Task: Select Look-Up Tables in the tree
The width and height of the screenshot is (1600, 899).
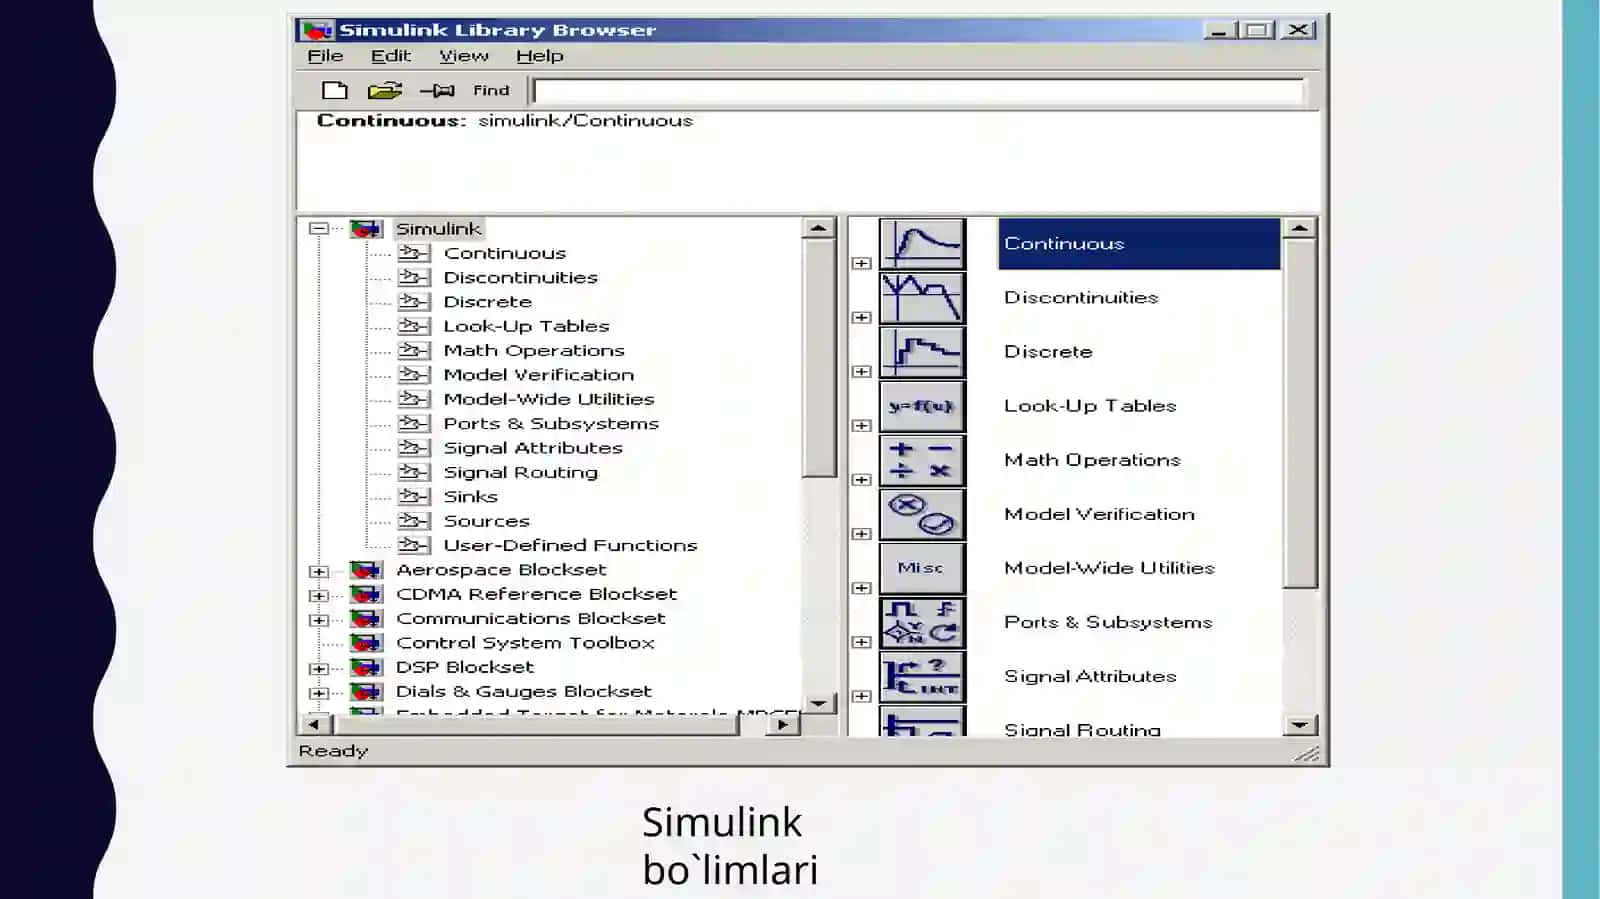Action: [526, 326]
